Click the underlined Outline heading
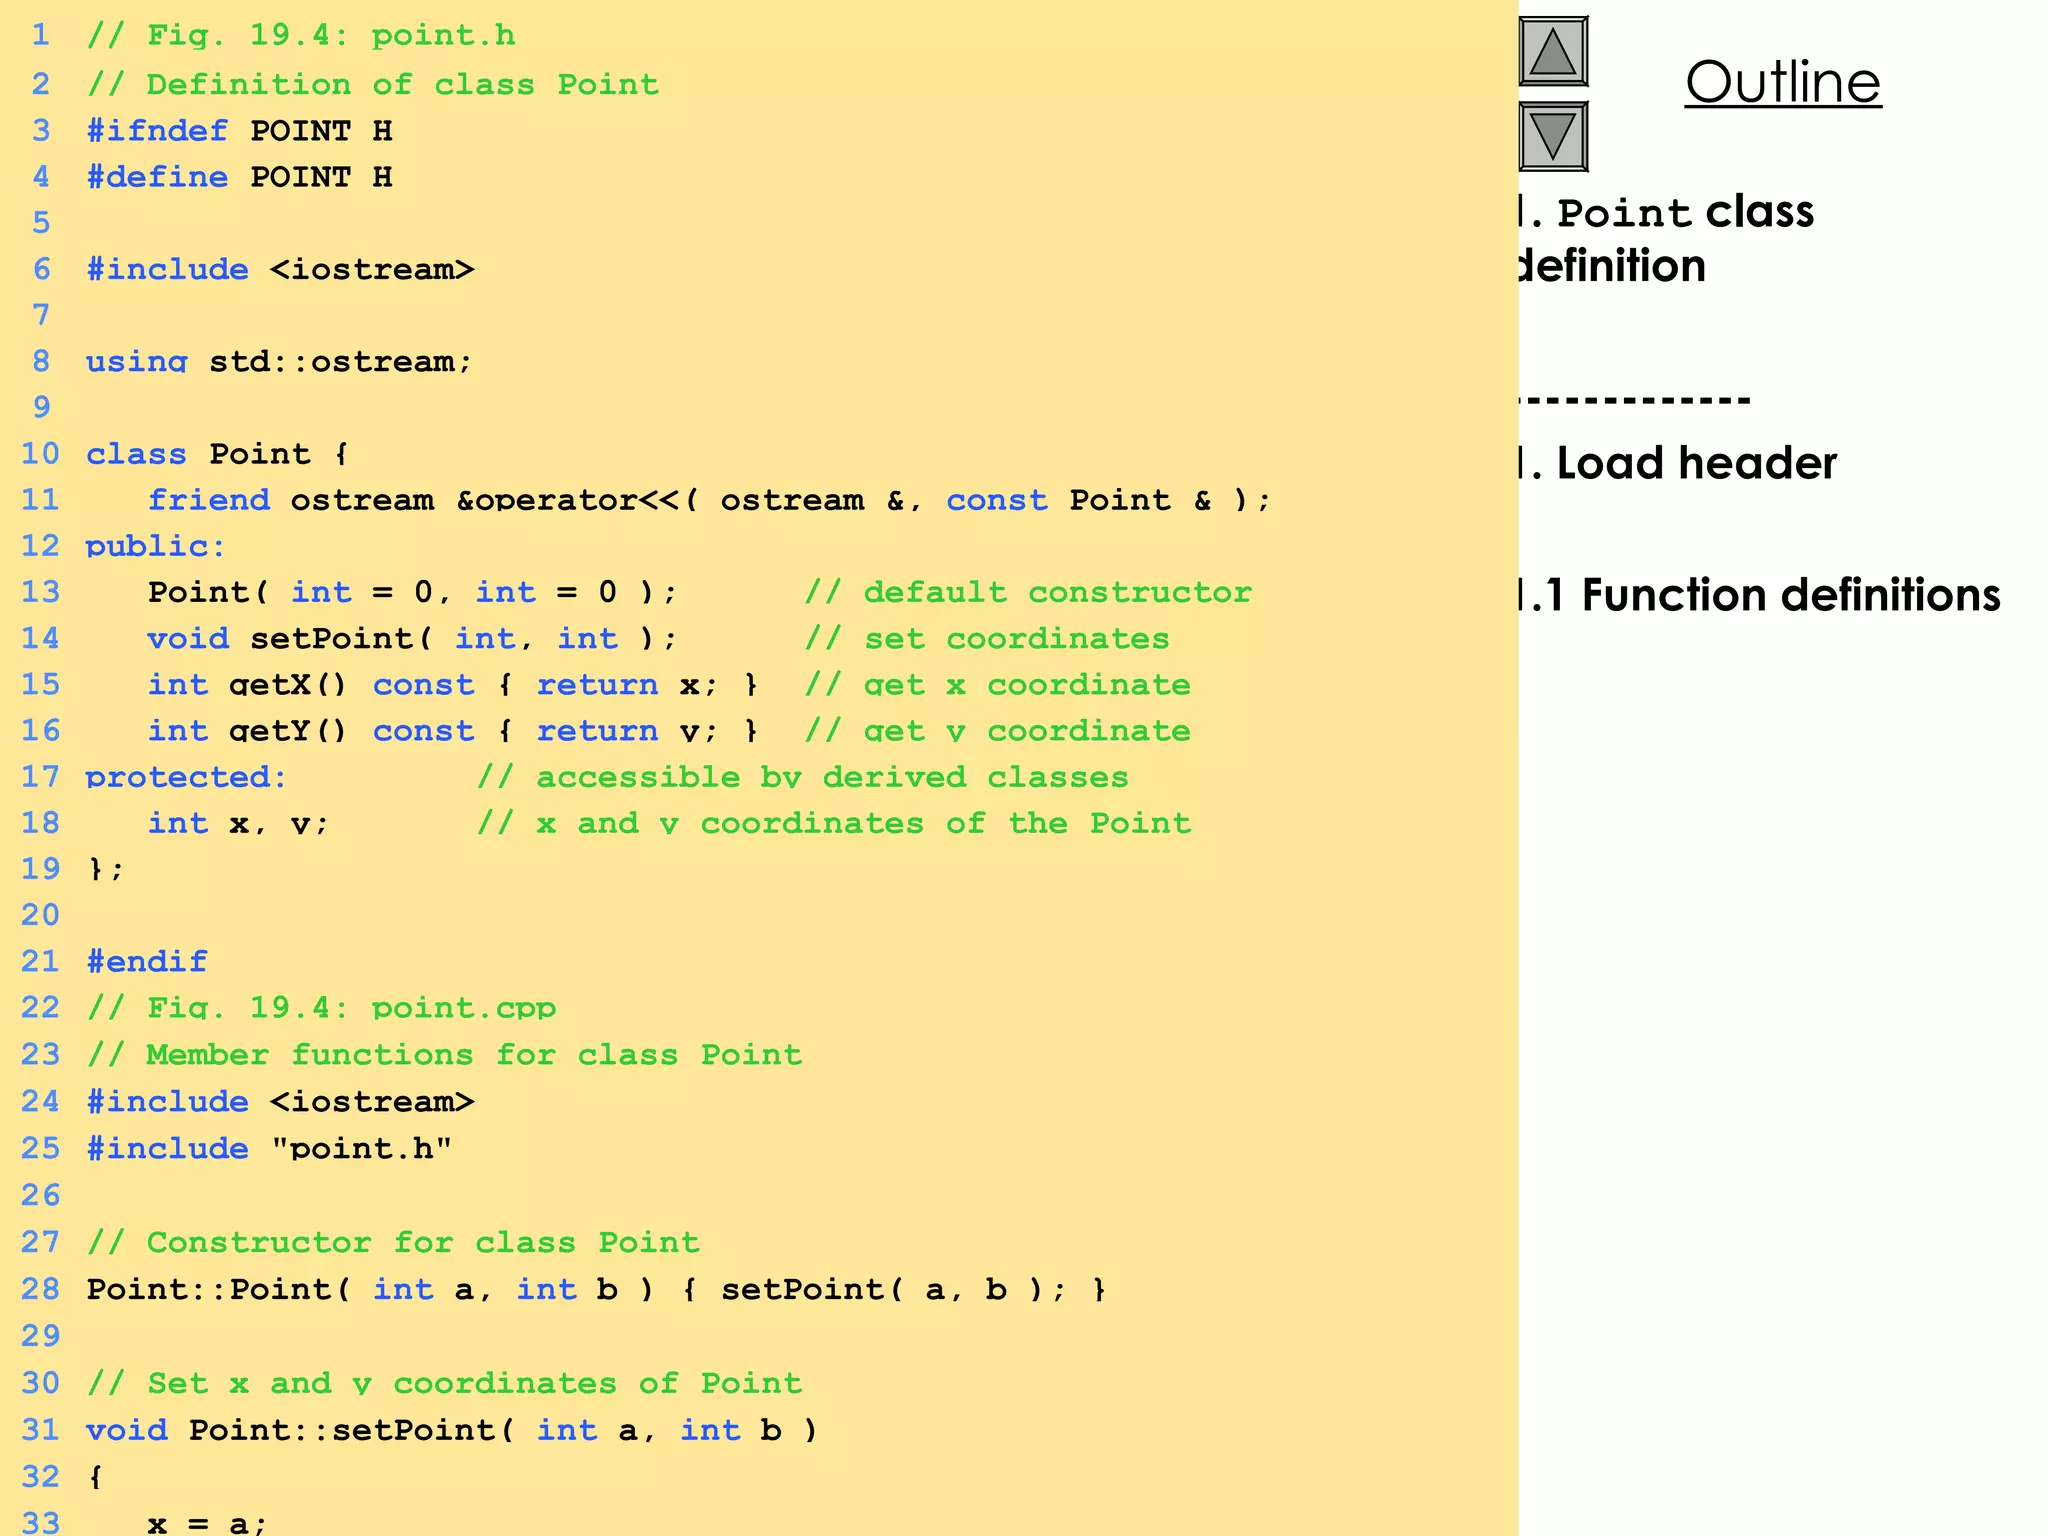2048x1536 pixels. (x=1783, y=82)
